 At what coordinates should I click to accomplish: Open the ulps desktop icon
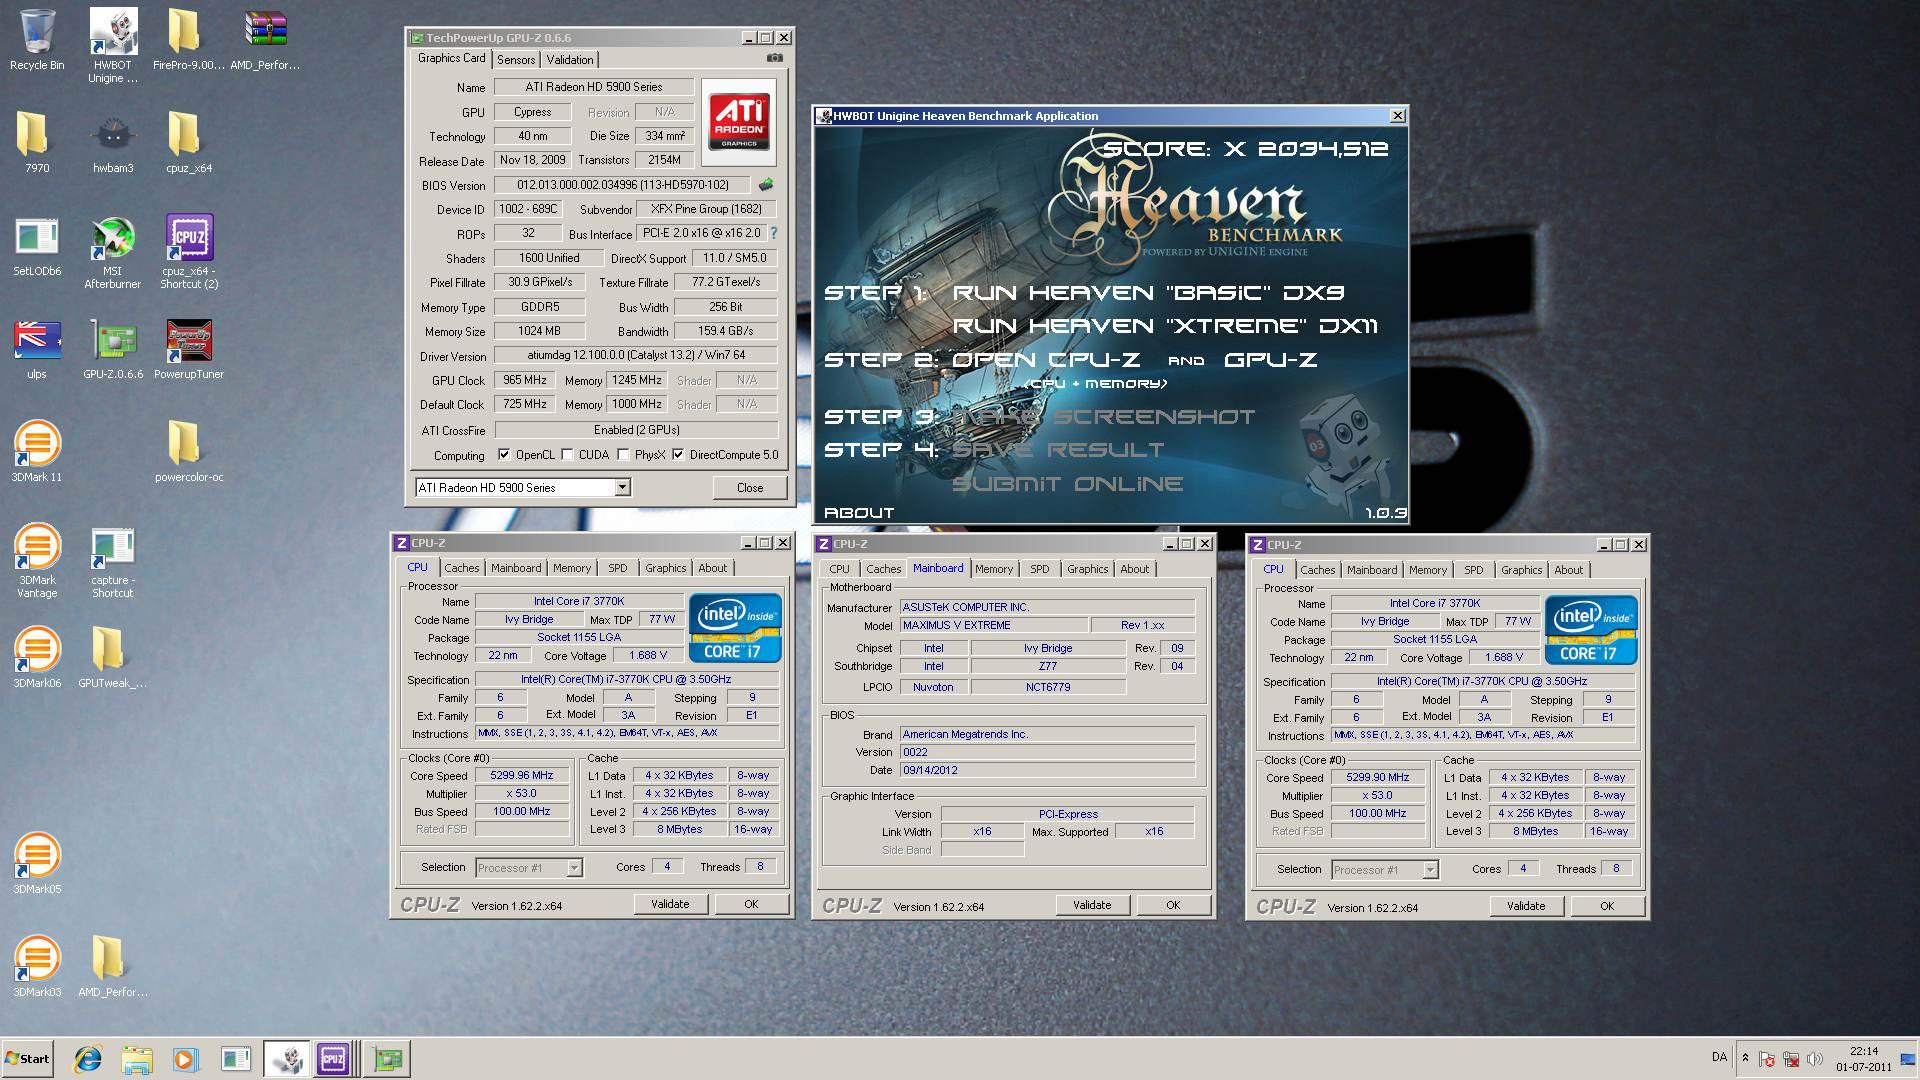[37, 350]
